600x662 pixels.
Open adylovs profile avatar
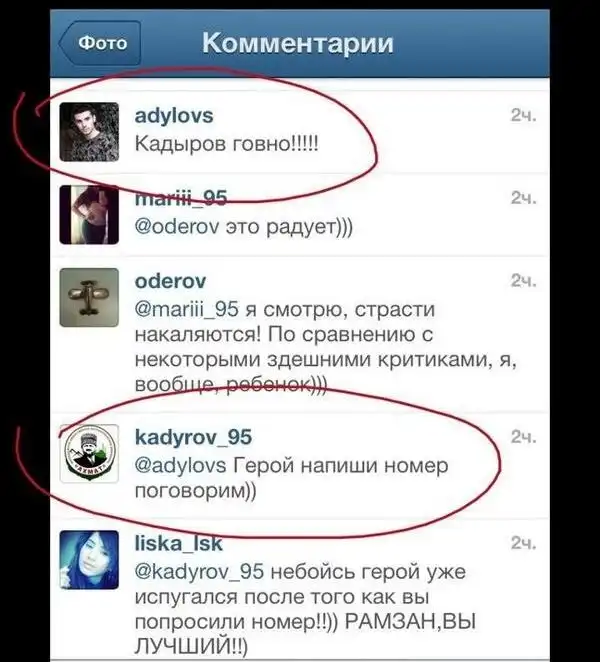coord(89,132)
